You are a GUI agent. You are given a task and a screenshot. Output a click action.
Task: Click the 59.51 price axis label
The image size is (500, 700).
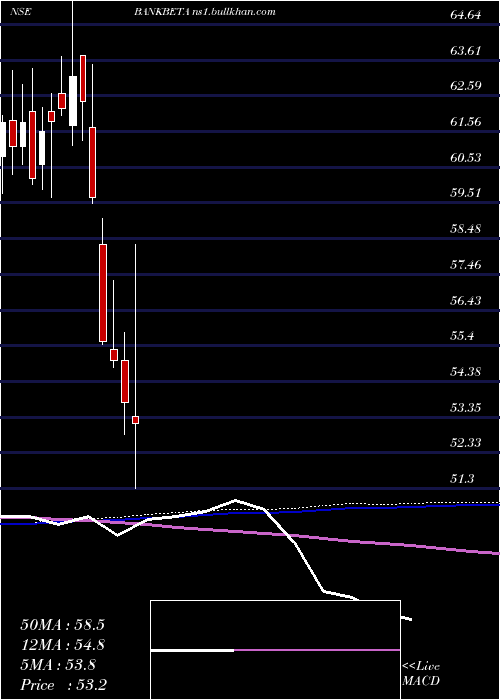coord(465,193)
